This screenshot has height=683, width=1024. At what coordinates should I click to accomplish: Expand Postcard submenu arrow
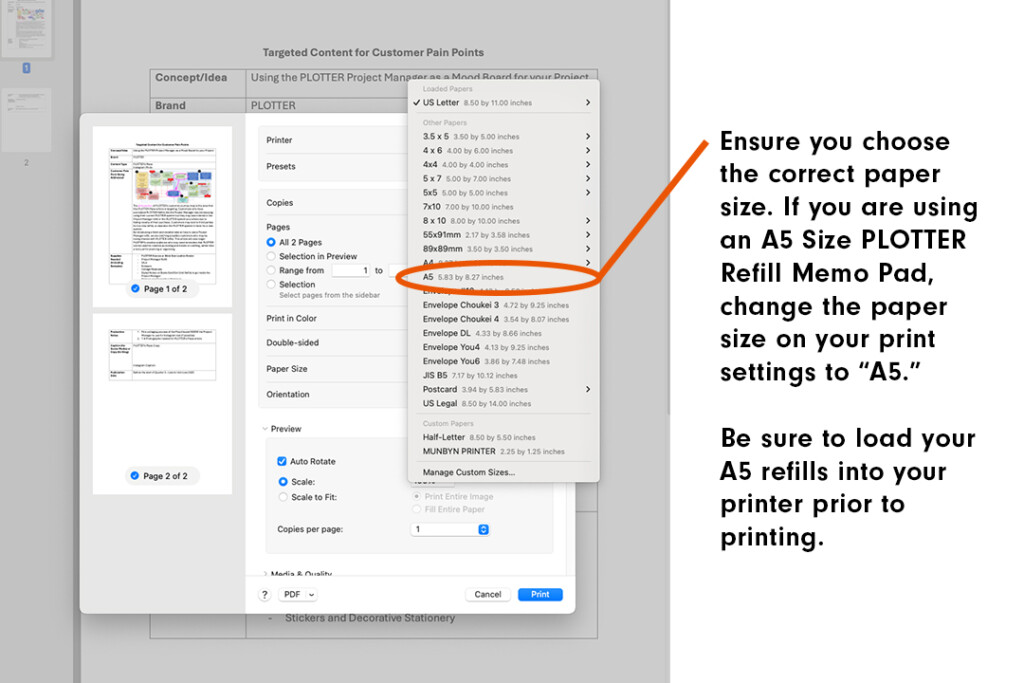click(588, 389)
